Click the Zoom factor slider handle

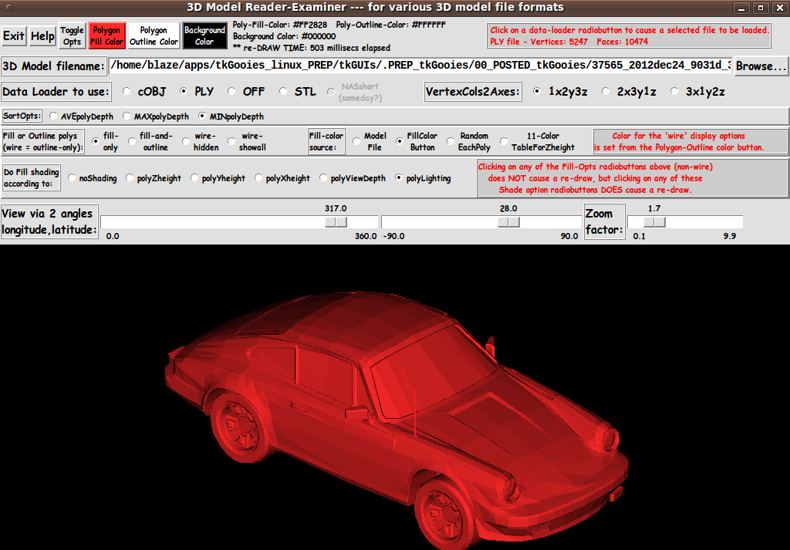pos(654,222)
